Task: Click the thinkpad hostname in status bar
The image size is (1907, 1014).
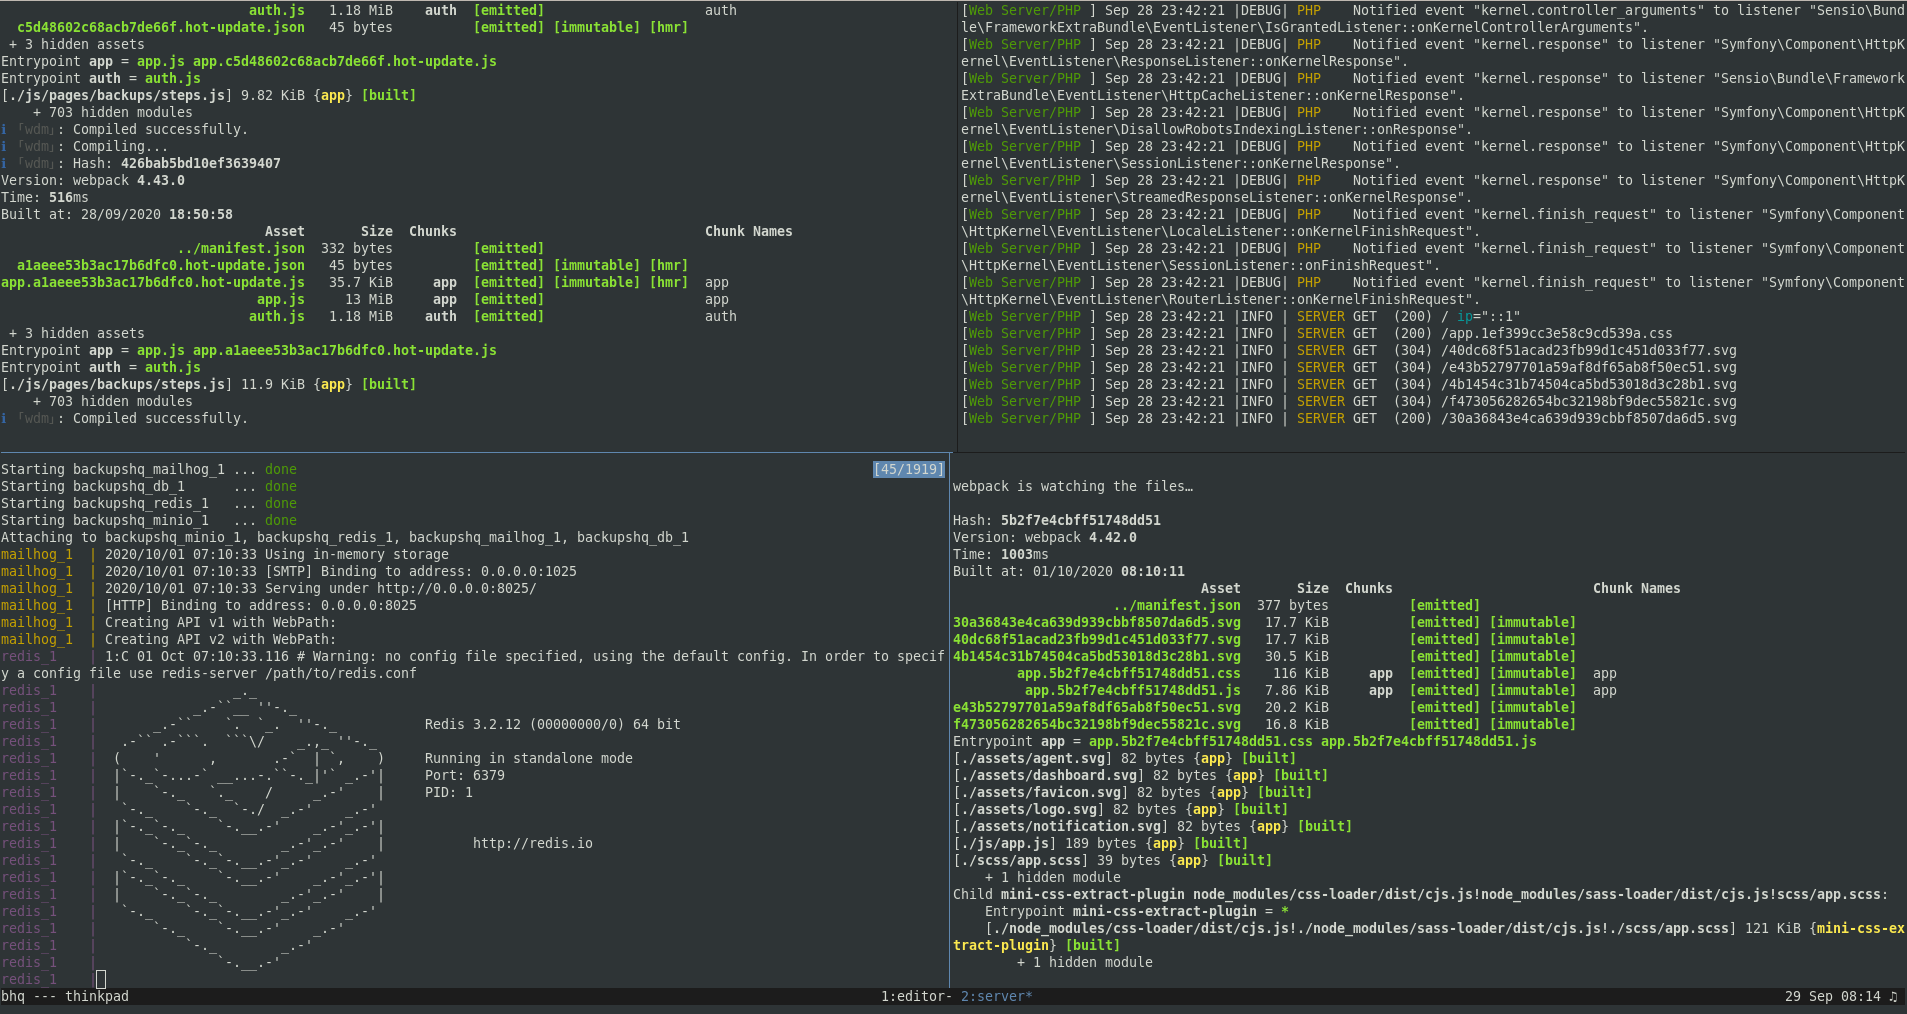Action: [97, 996]
